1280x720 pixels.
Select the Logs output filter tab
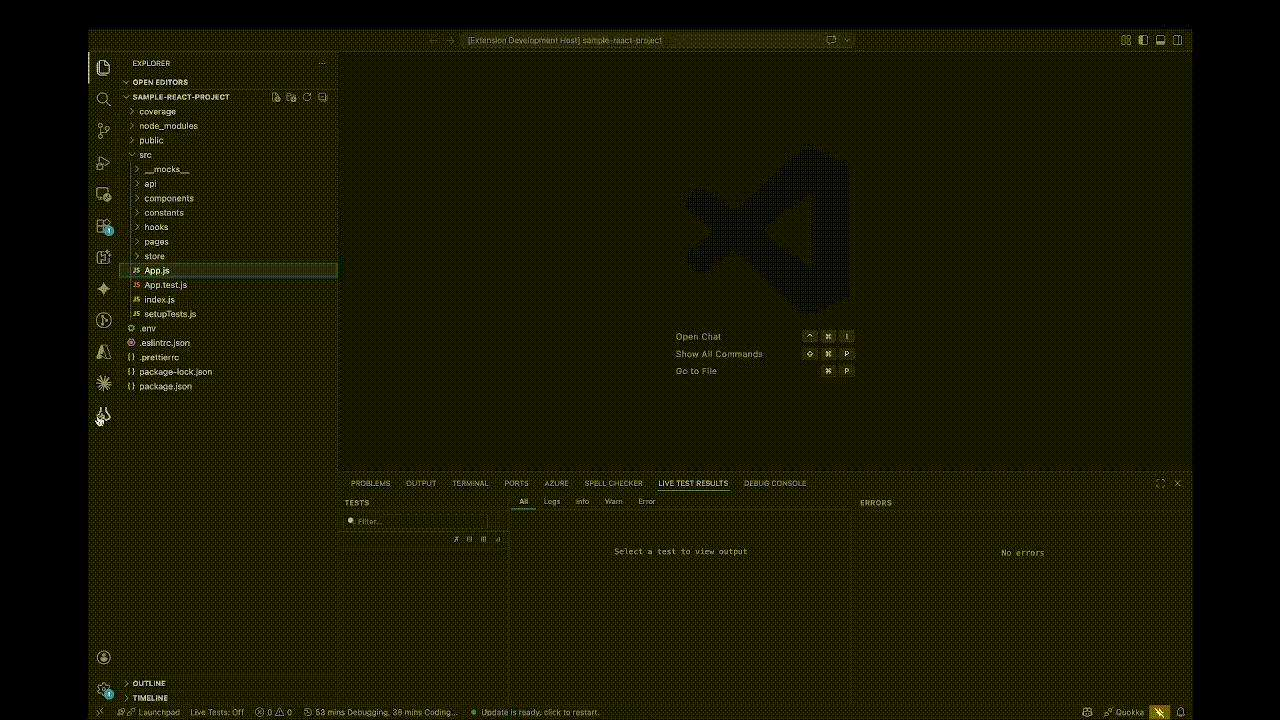click(x=552, y=501)
